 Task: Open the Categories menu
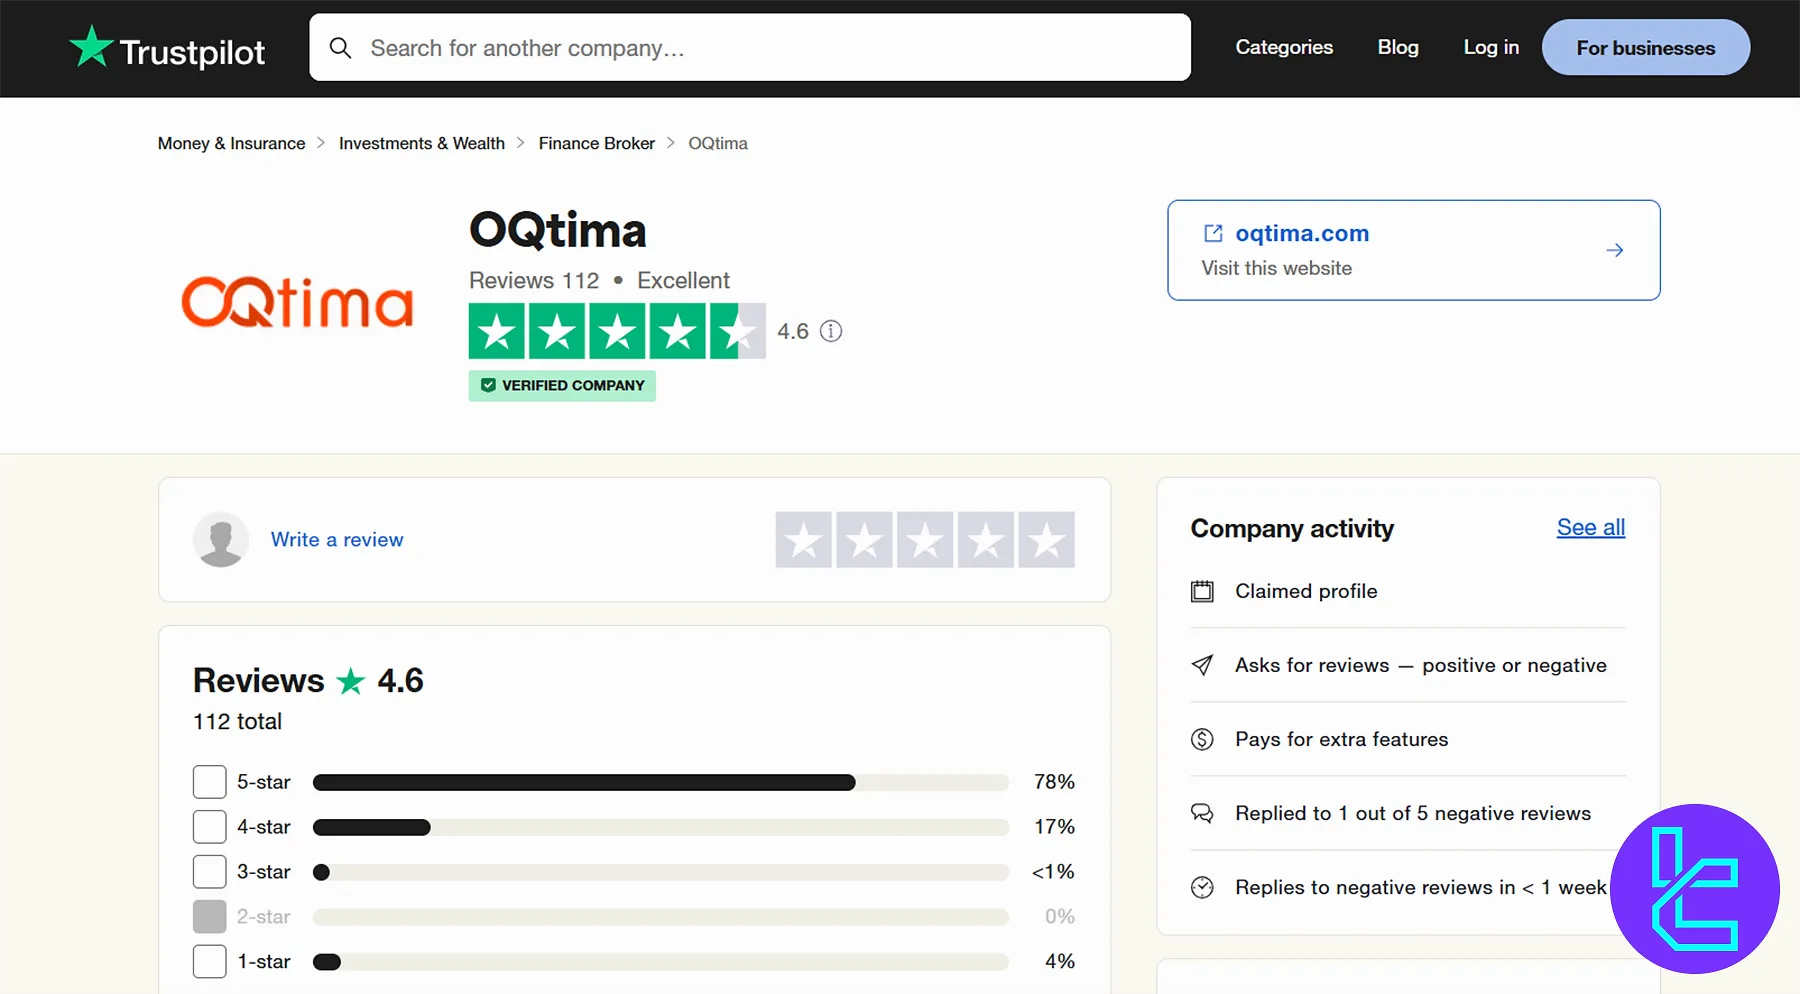(x=1284, y=47)
